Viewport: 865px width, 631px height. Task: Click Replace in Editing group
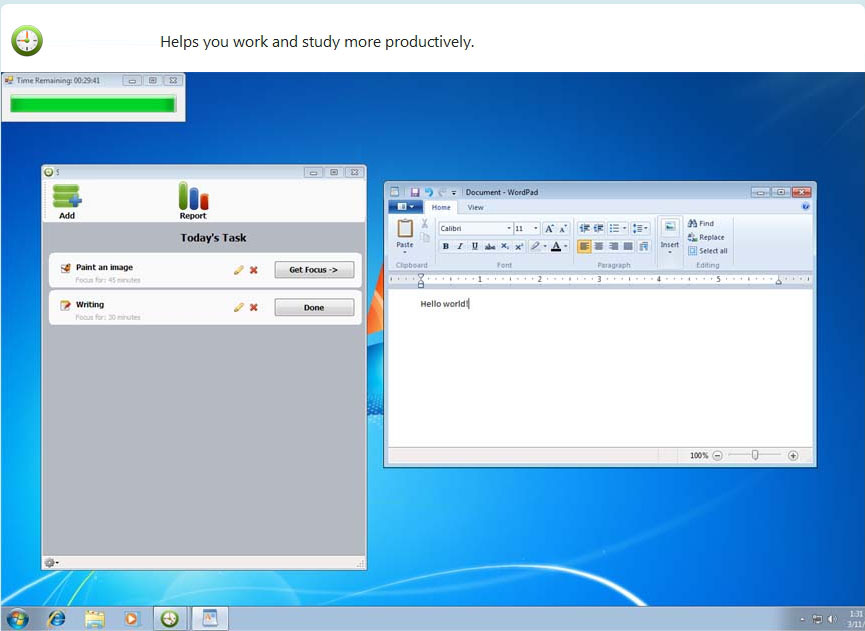[x=706, y=237]
